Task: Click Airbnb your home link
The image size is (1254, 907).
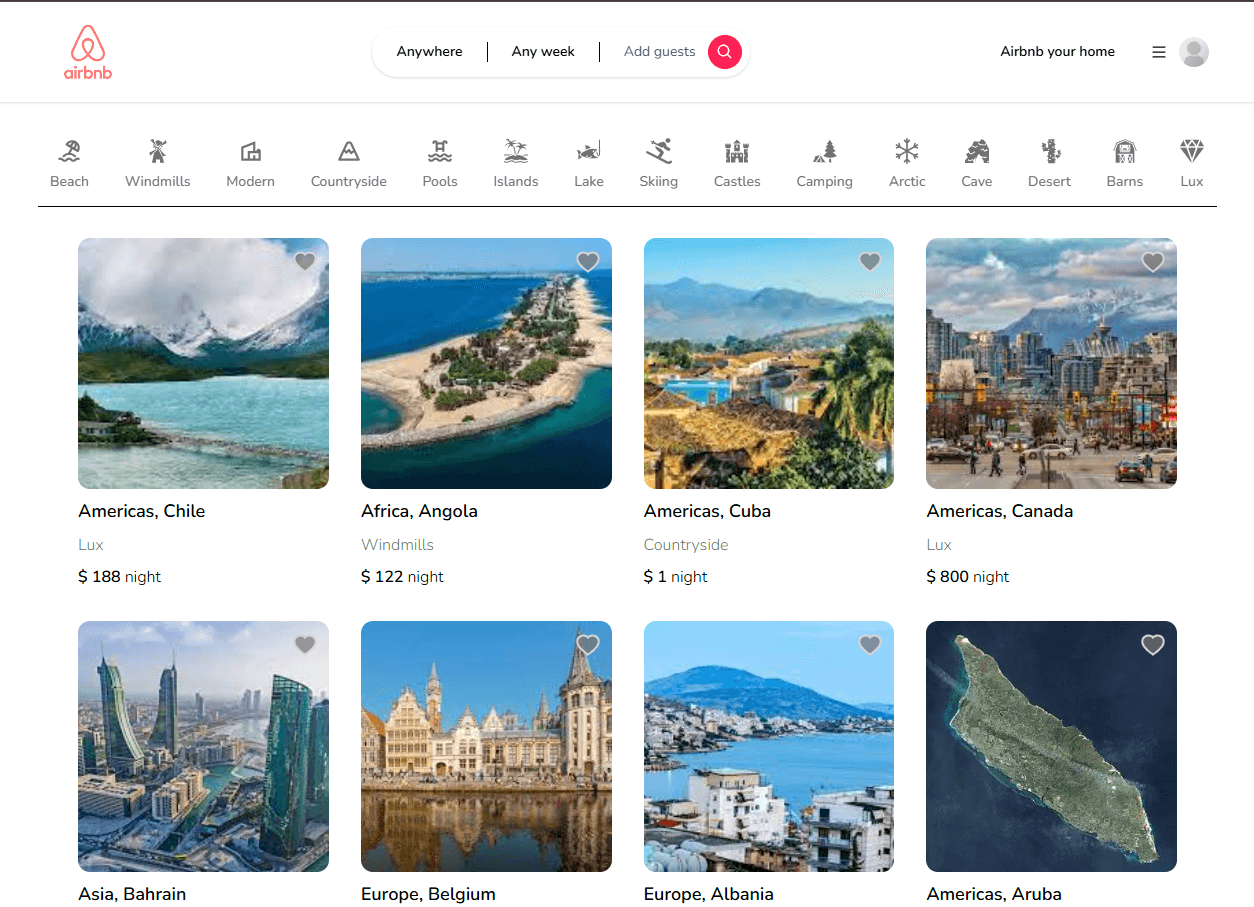Action: (1057, 52)
